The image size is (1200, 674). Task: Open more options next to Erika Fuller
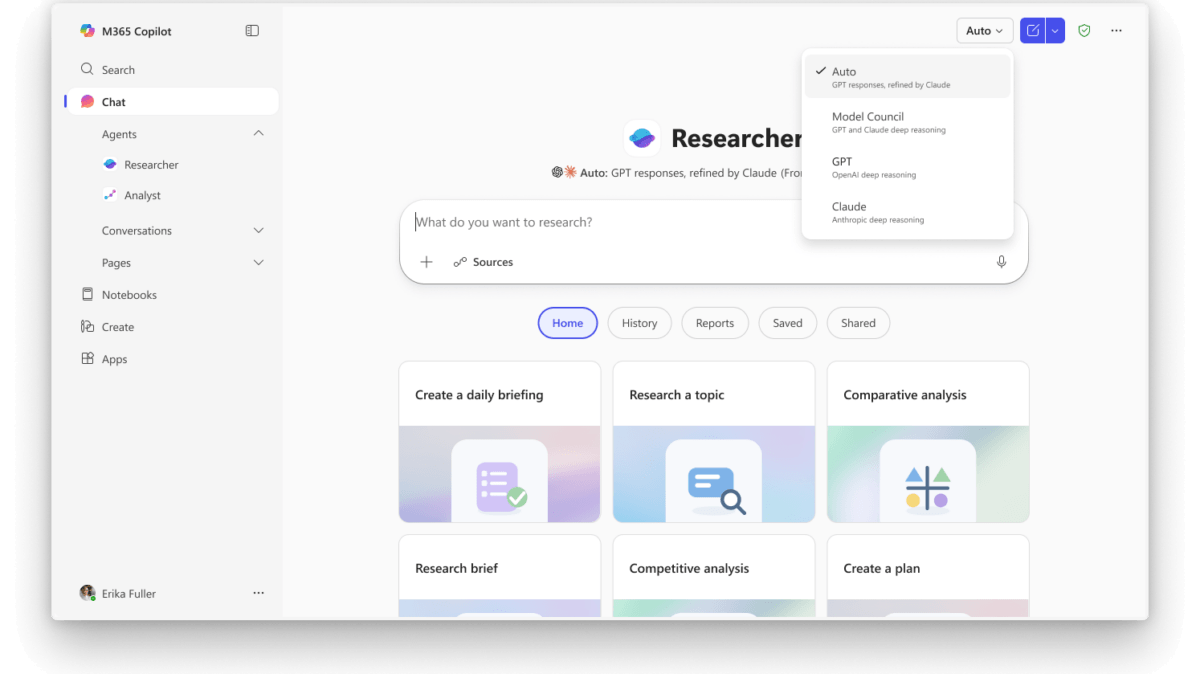coord(259,593)
